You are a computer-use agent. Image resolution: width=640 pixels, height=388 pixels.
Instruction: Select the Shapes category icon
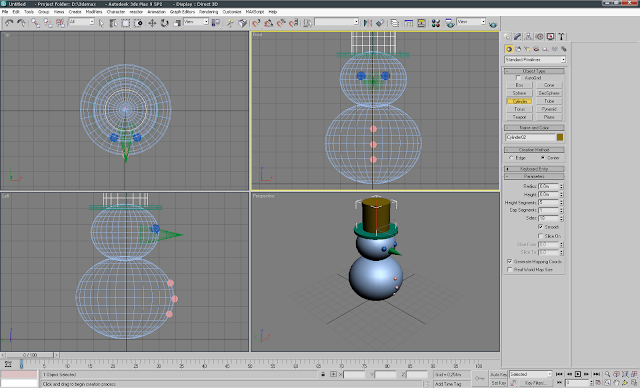pos(518,49)
